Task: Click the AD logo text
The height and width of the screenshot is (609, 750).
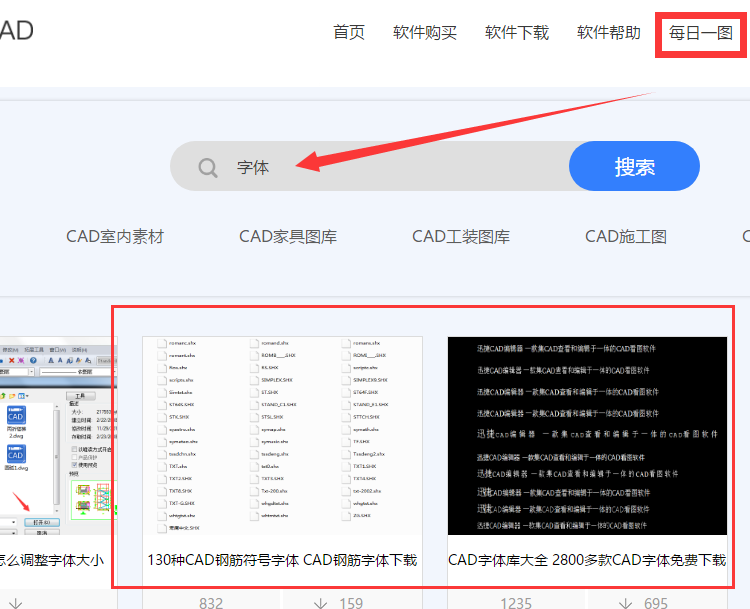Action: pos(17,31)
